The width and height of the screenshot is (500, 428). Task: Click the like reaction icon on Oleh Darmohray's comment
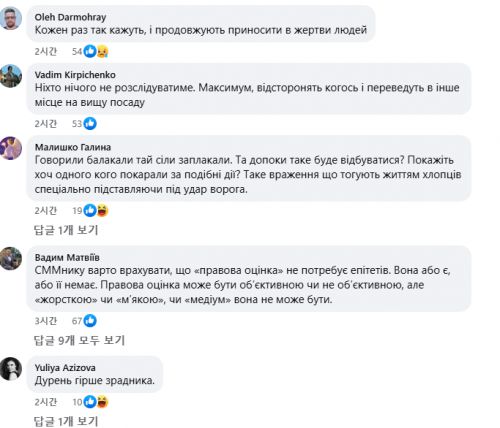click(90, 51)
